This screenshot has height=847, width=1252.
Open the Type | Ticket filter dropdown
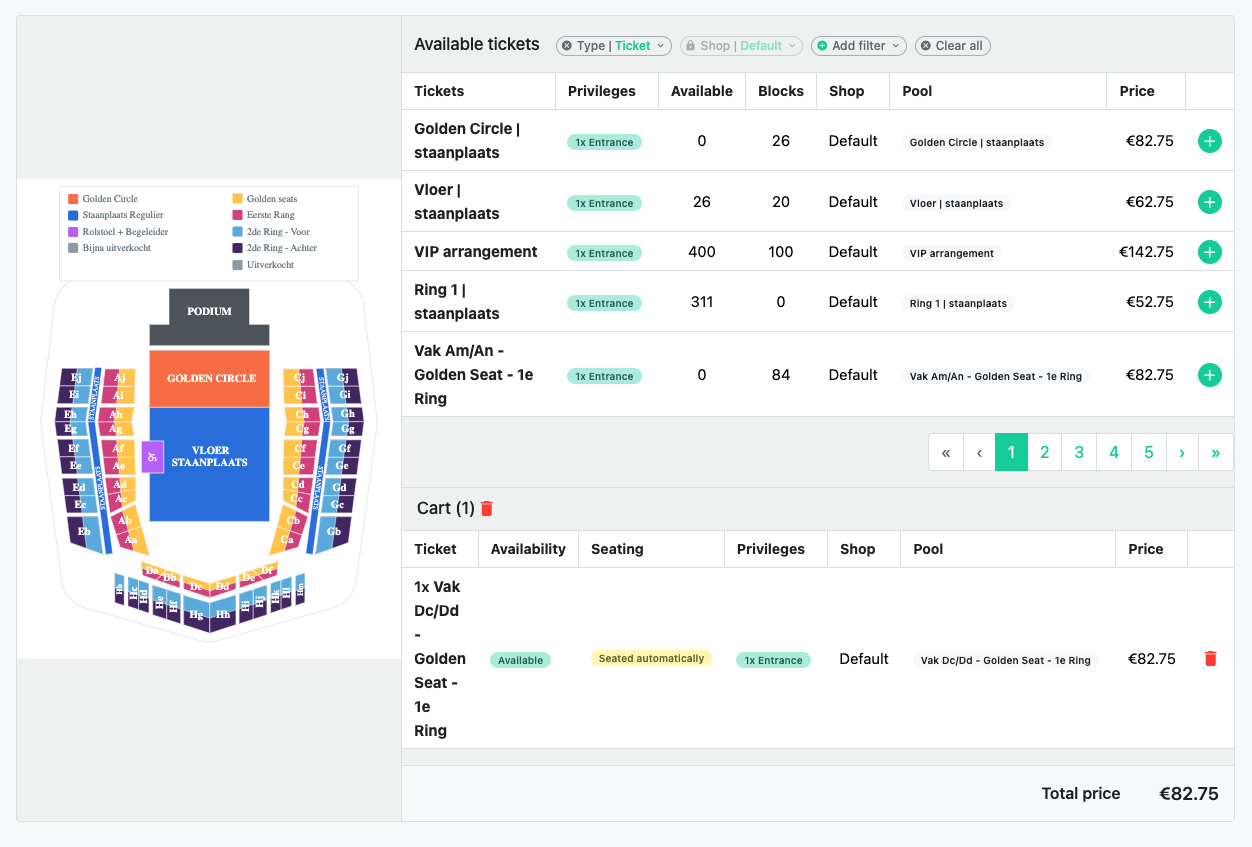pyautogui.click(x=613, y=46)
